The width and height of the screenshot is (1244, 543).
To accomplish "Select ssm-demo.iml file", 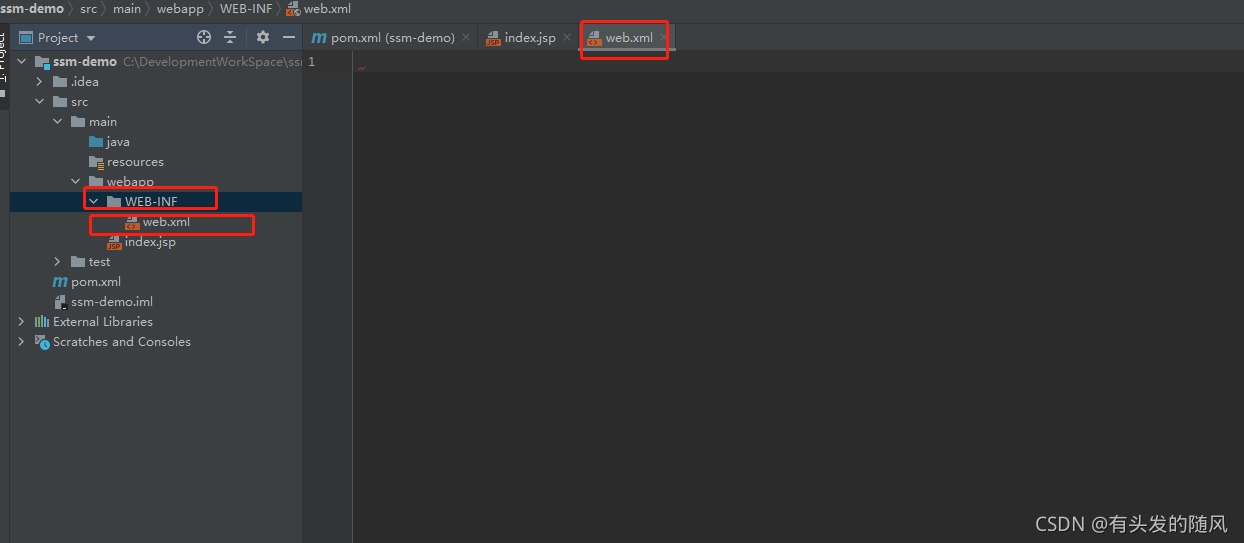I will click(111, 301).
